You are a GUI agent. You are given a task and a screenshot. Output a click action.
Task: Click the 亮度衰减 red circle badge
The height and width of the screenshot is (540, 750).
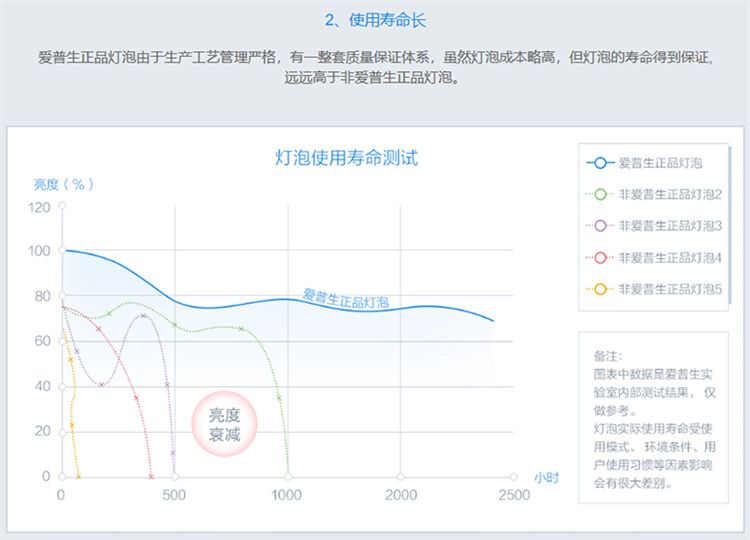(224, 424)
